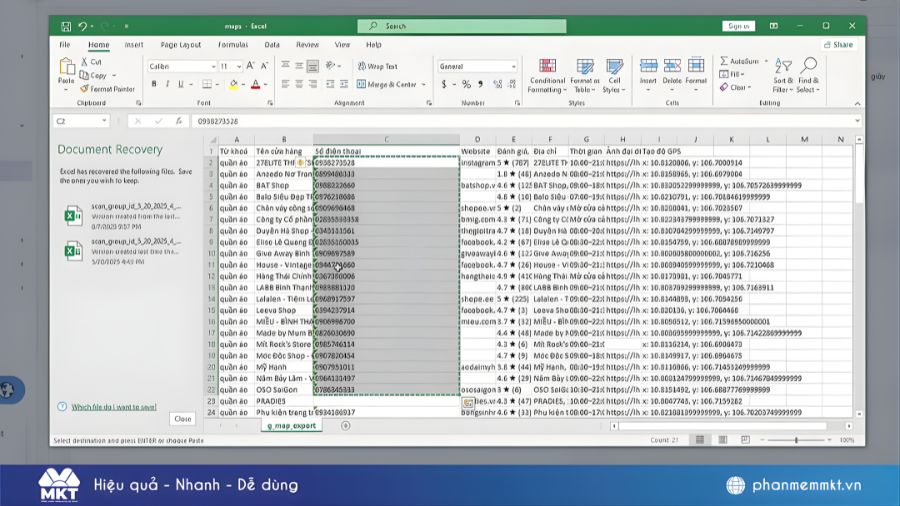
Task: Apply accounting dollar format
Action: [x=444, y=84]
